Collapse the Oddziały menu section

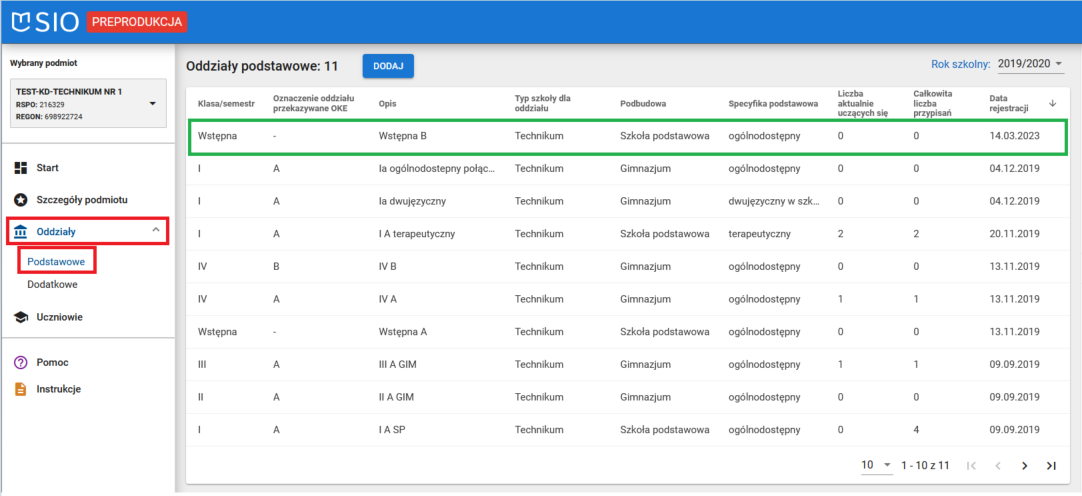155,231
